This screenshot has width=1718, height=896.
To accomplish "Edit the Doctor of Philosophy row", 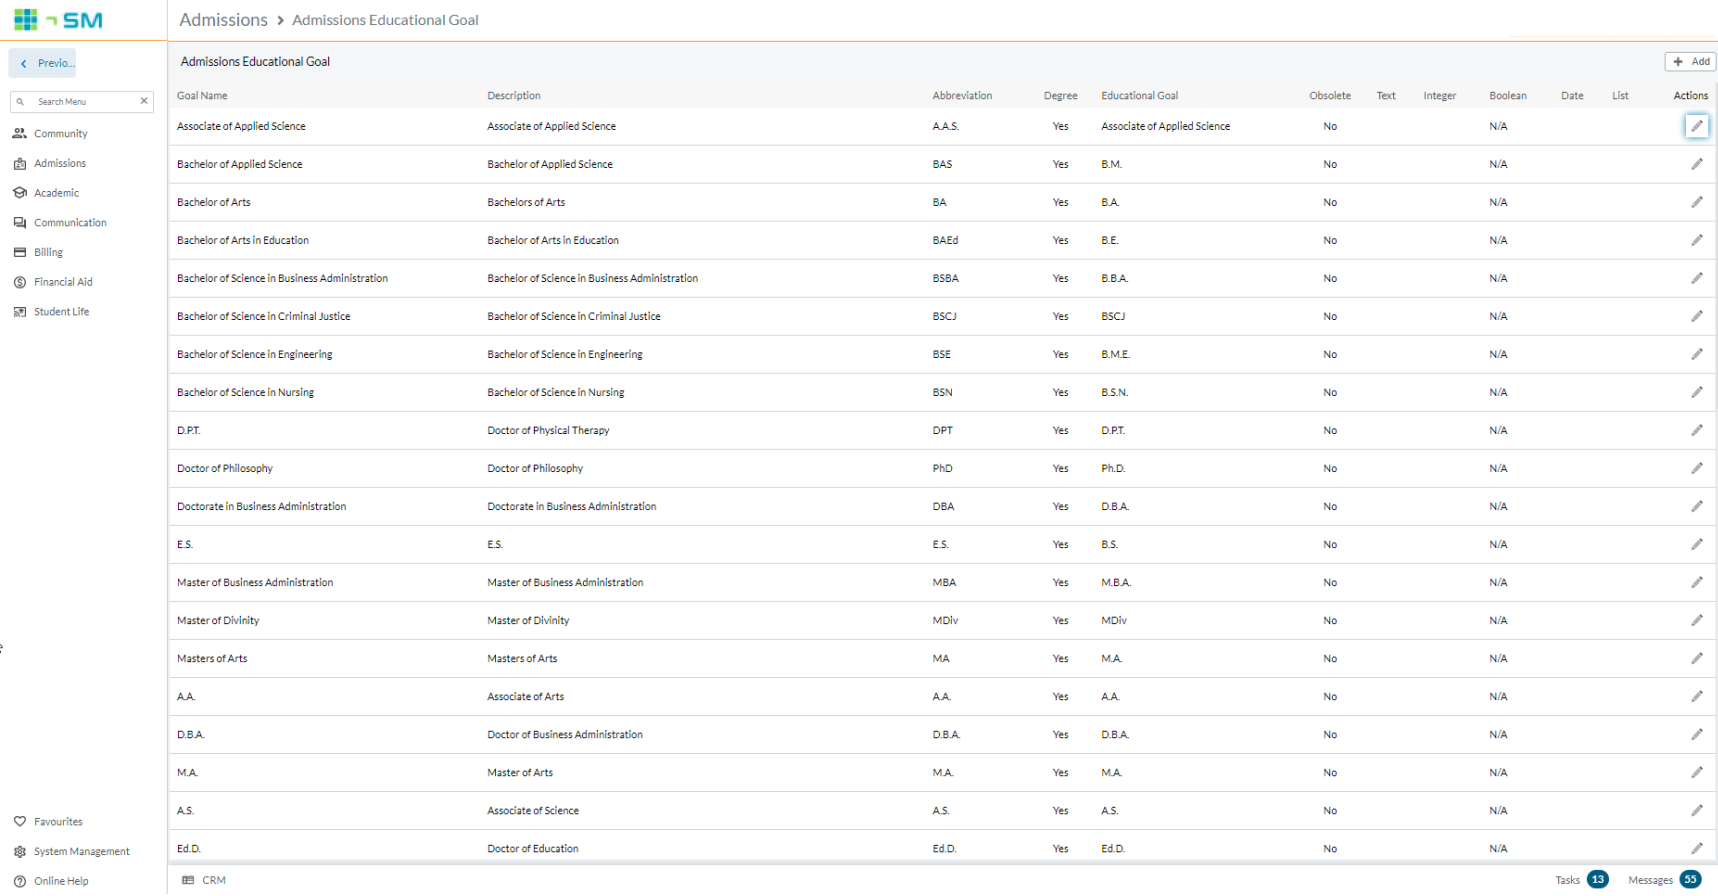I will (1696, 468).
